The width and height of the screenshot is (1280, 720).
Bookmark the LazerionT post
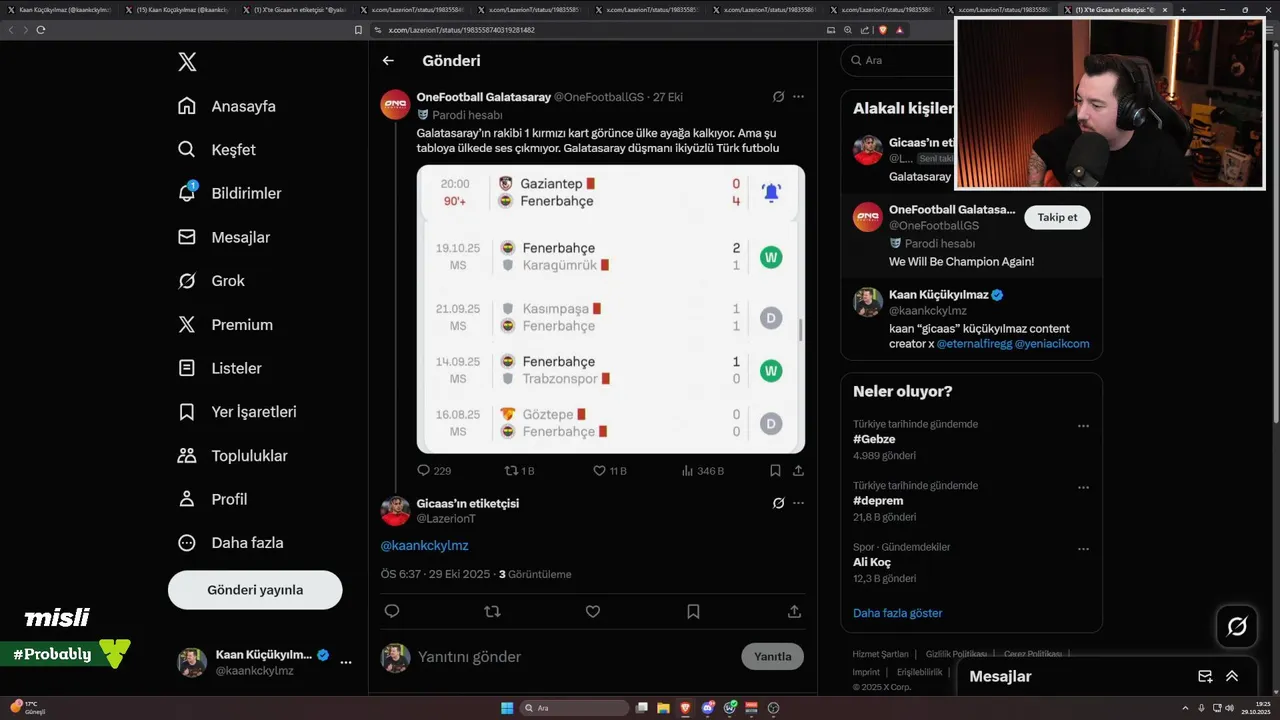tap(693, 611)
